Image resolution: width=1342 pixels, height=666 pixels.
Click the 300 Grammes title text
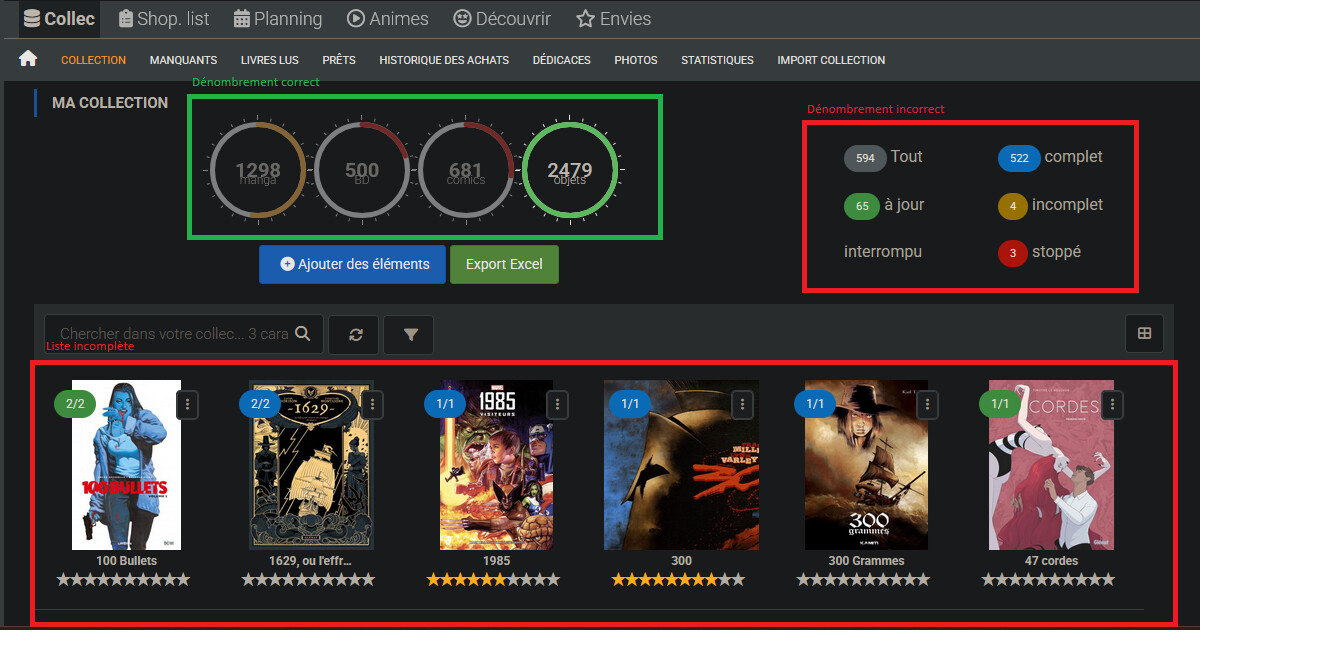[866, 561]
